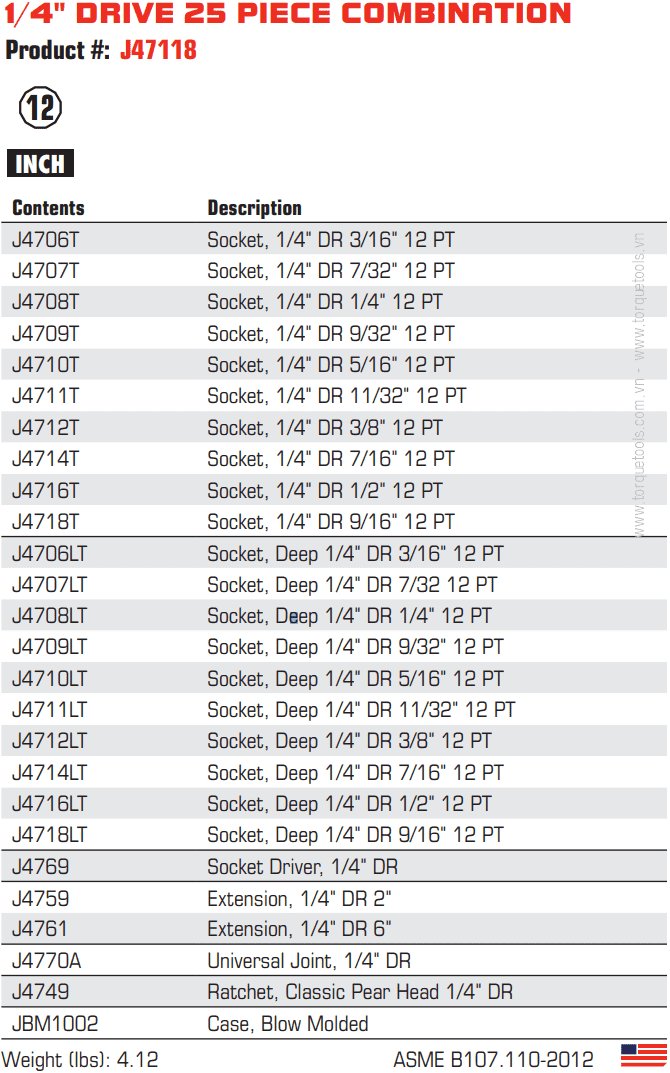The width and height of the screenshot is (670, 1073).
Task: Select part number J4711T
Action: click(45, 396)
